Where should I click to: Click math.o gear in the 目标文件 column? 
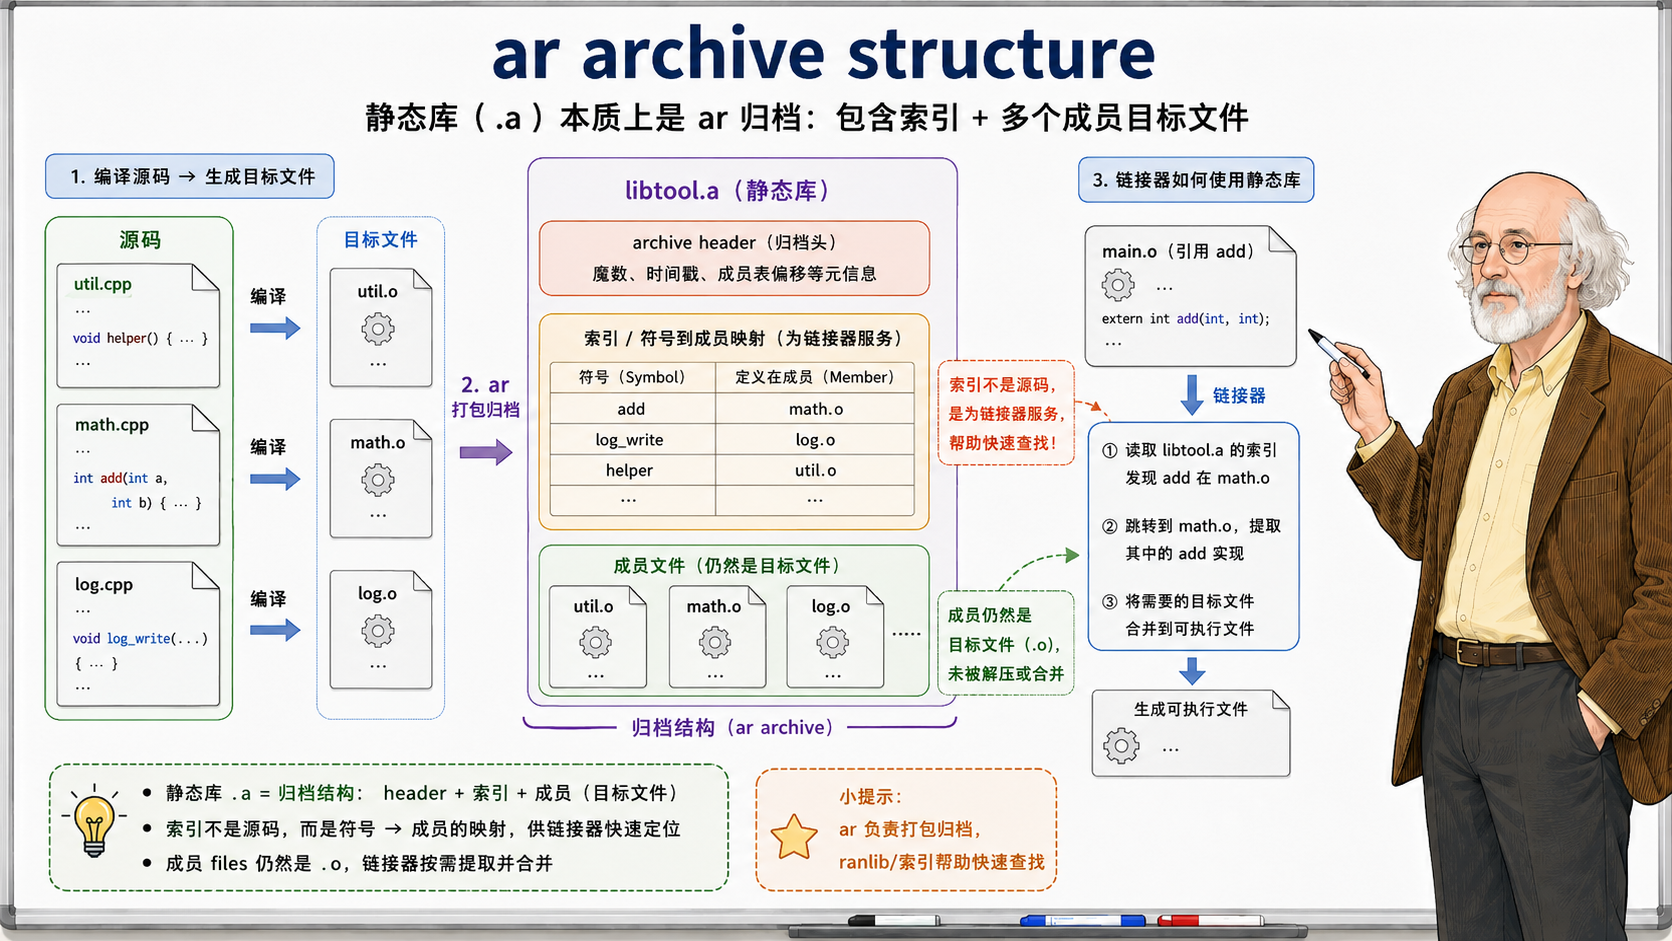[378, 480]
